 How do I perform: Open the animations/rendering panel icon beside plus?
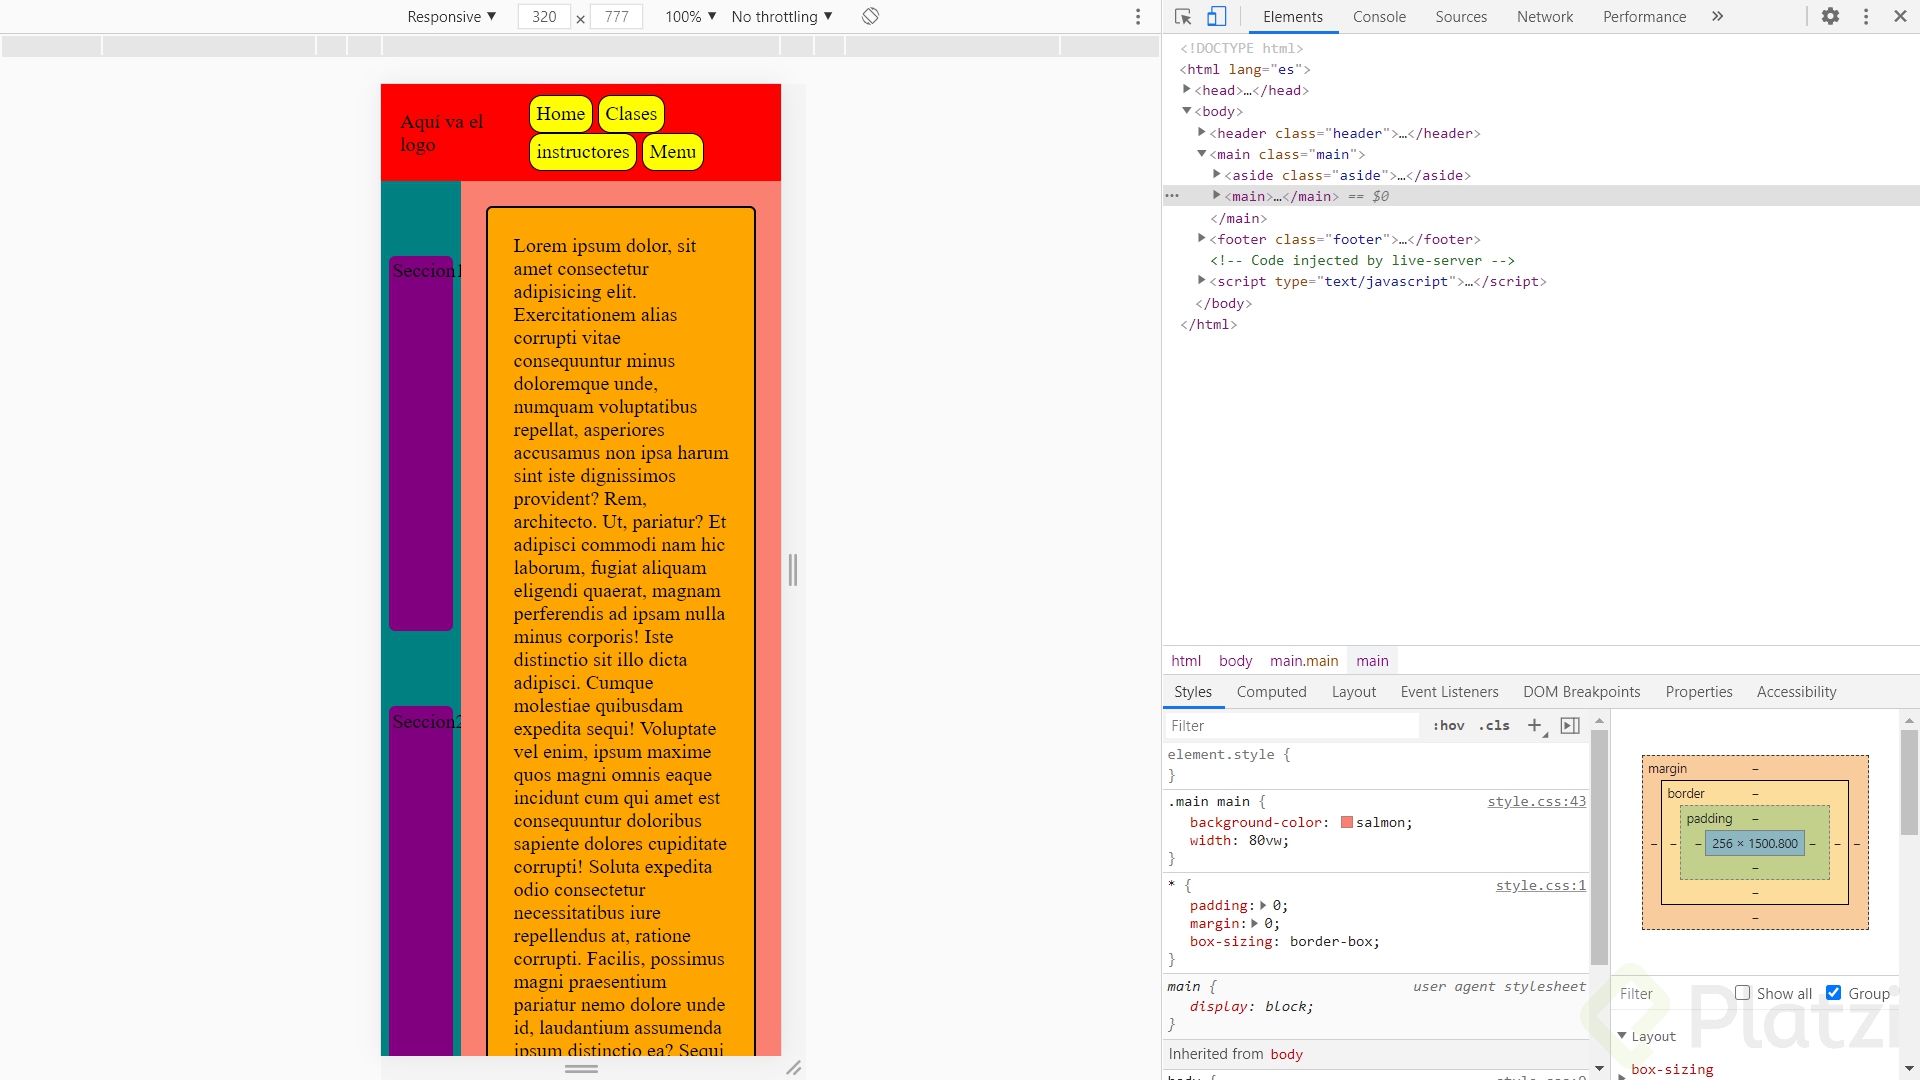tap(1570, 726)
